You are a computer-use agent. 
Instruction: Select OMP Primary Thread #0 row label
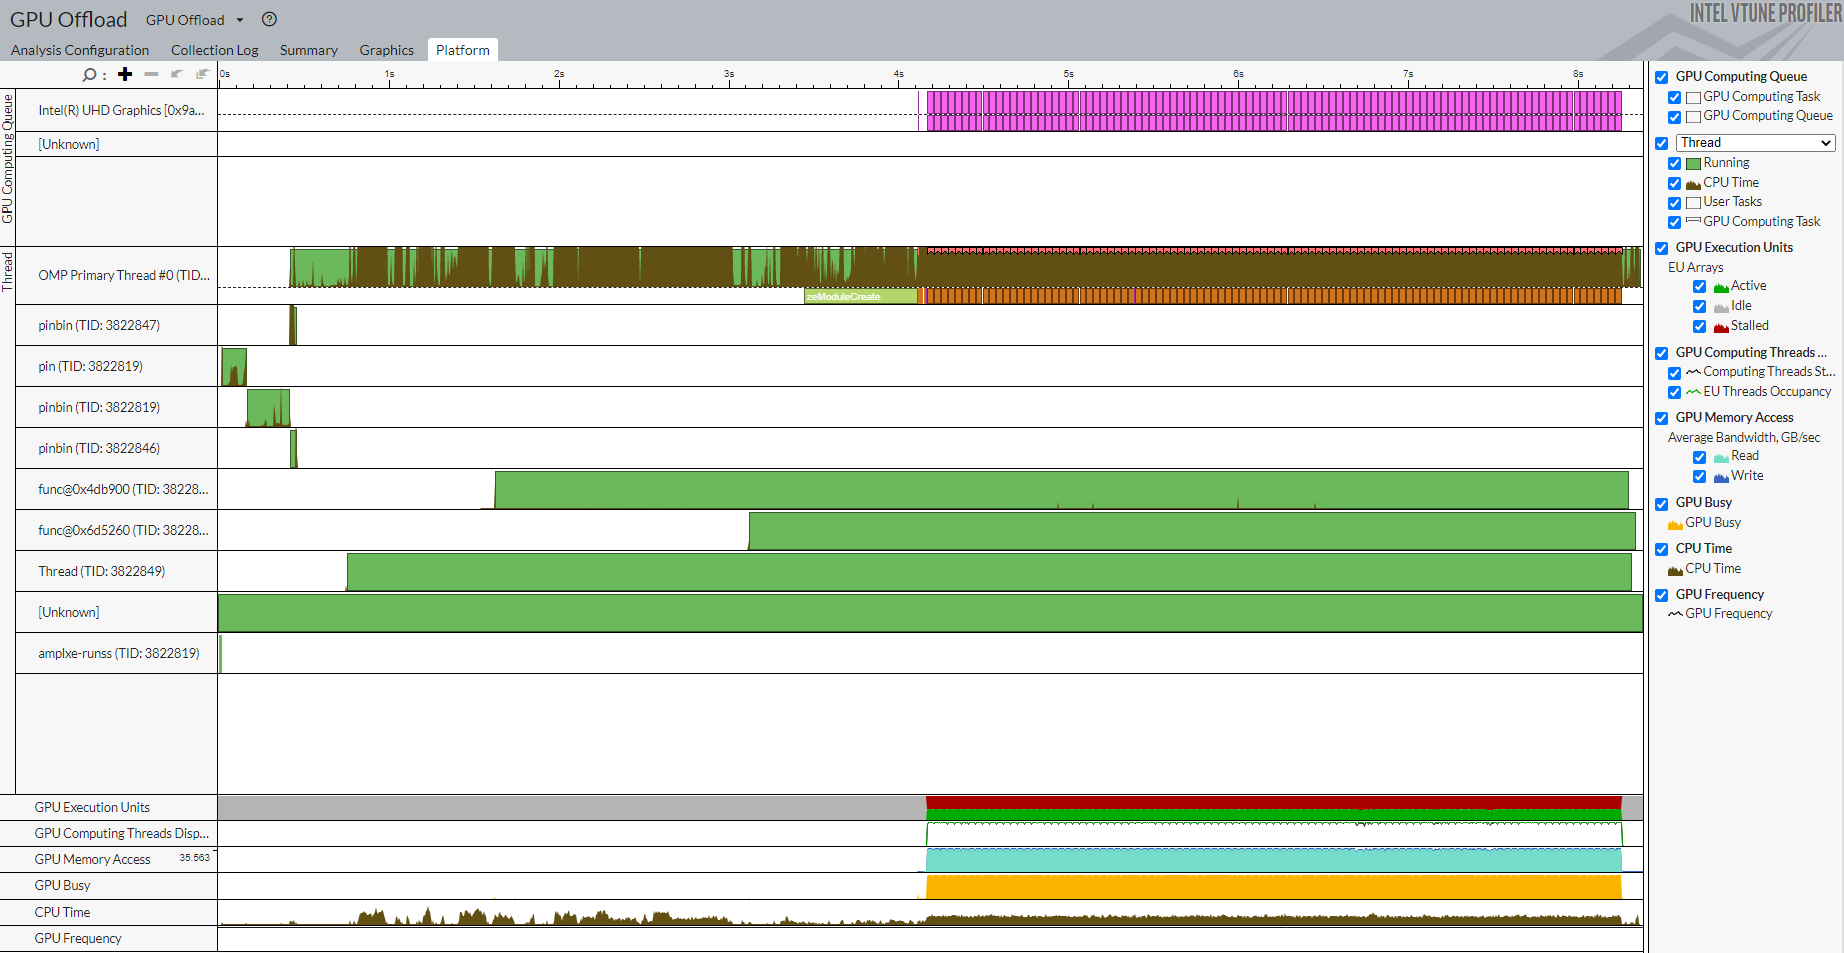[x=123, y=275]
